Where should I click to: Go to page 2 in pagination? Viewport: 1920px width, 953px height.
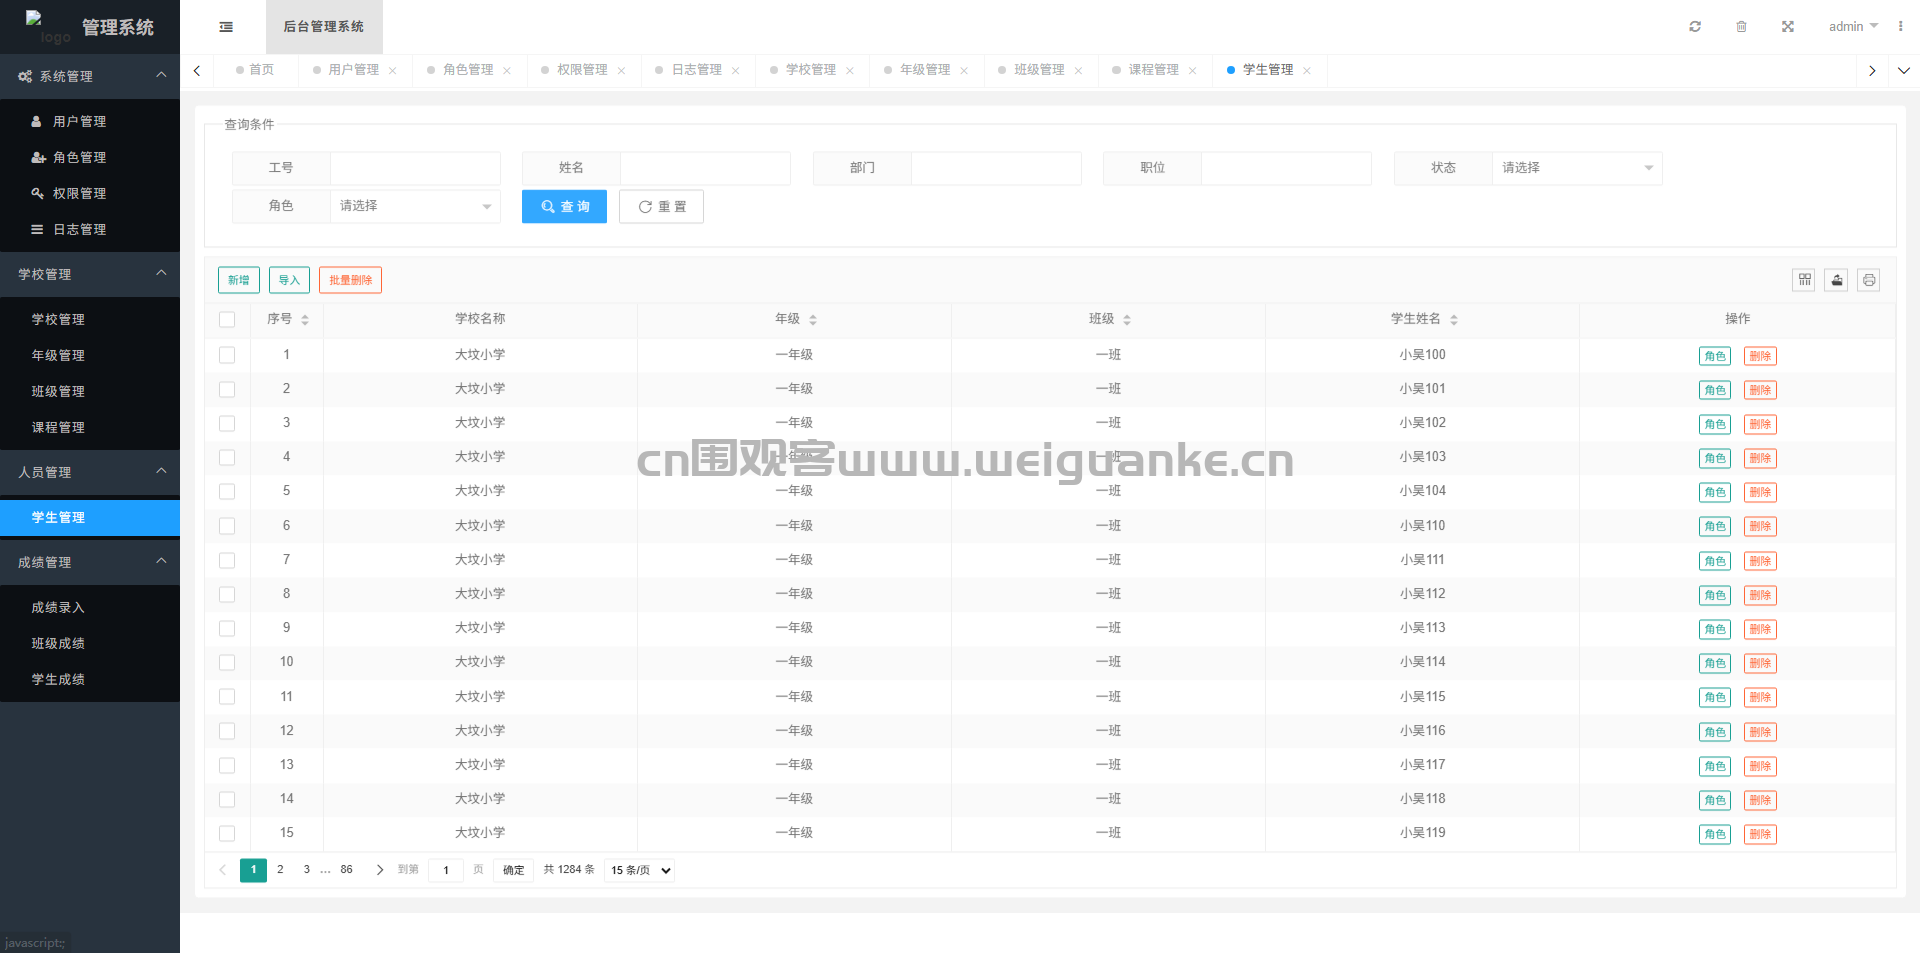[280, 870]
